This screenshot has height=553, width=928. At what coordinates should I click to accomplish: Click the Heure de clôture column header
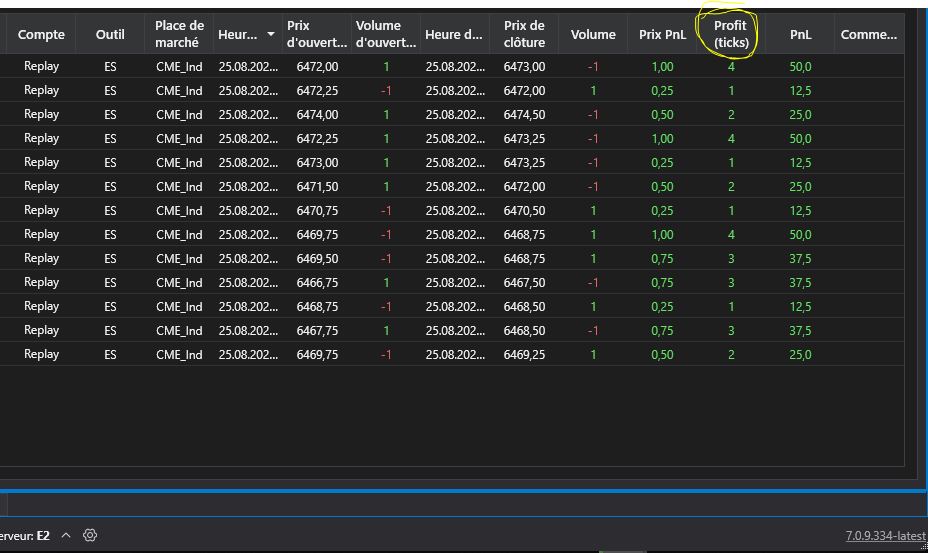click(x=454, y=34)
